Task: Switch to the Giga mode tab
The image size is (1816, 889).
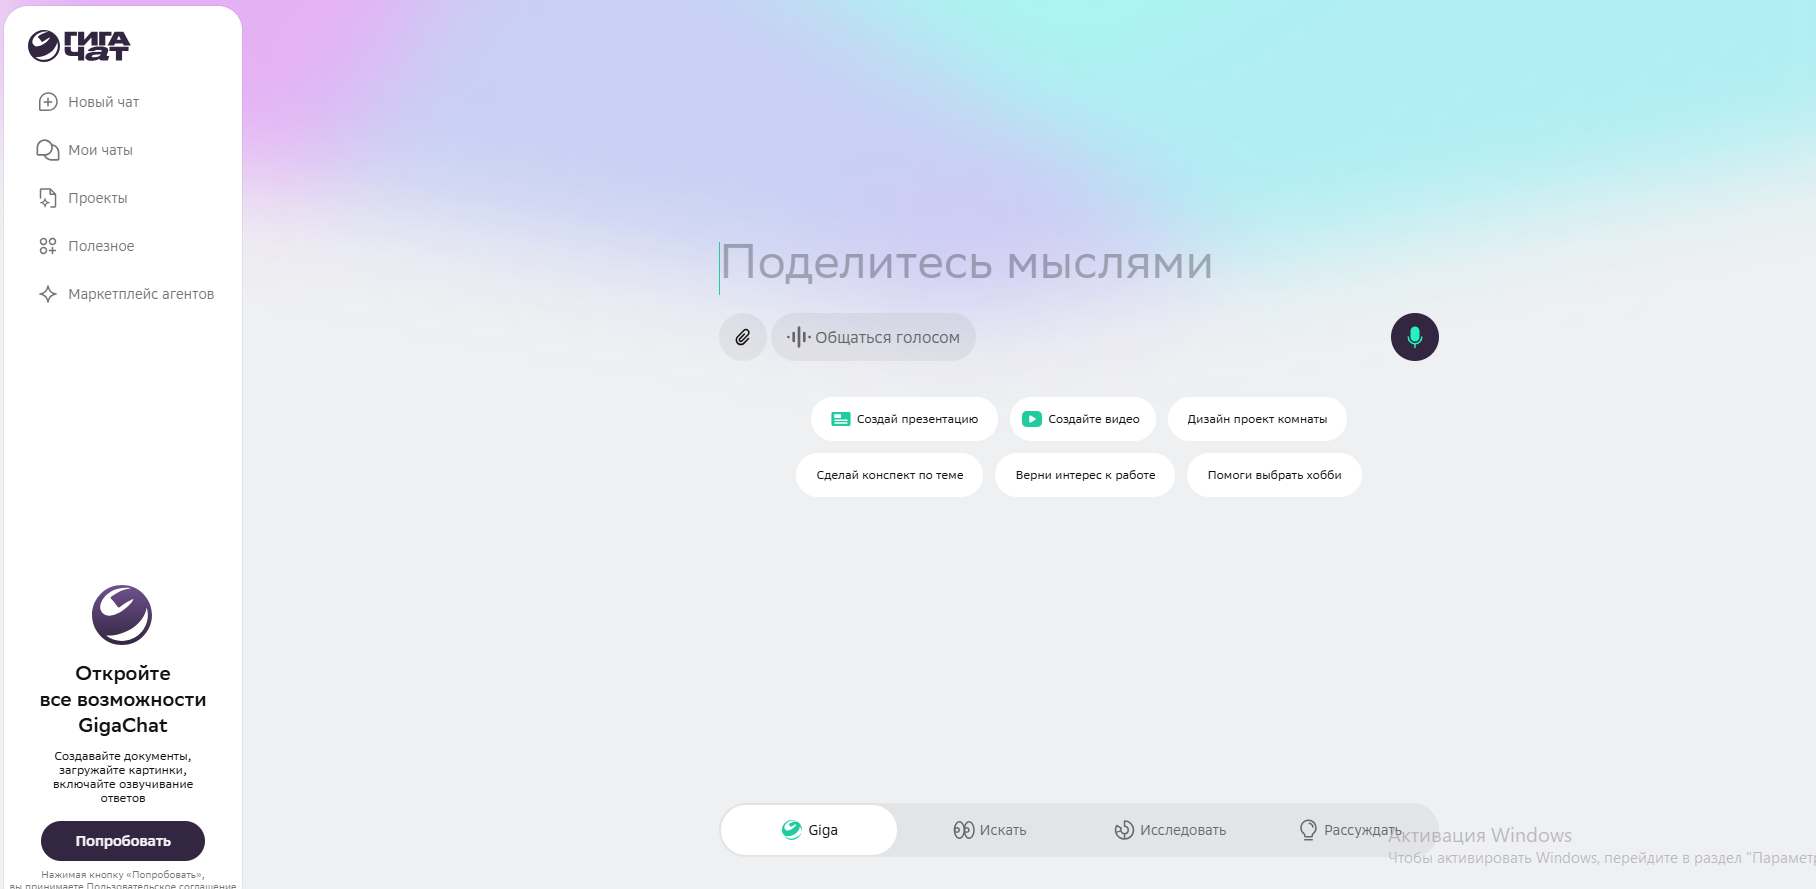Action: (809, 830)
